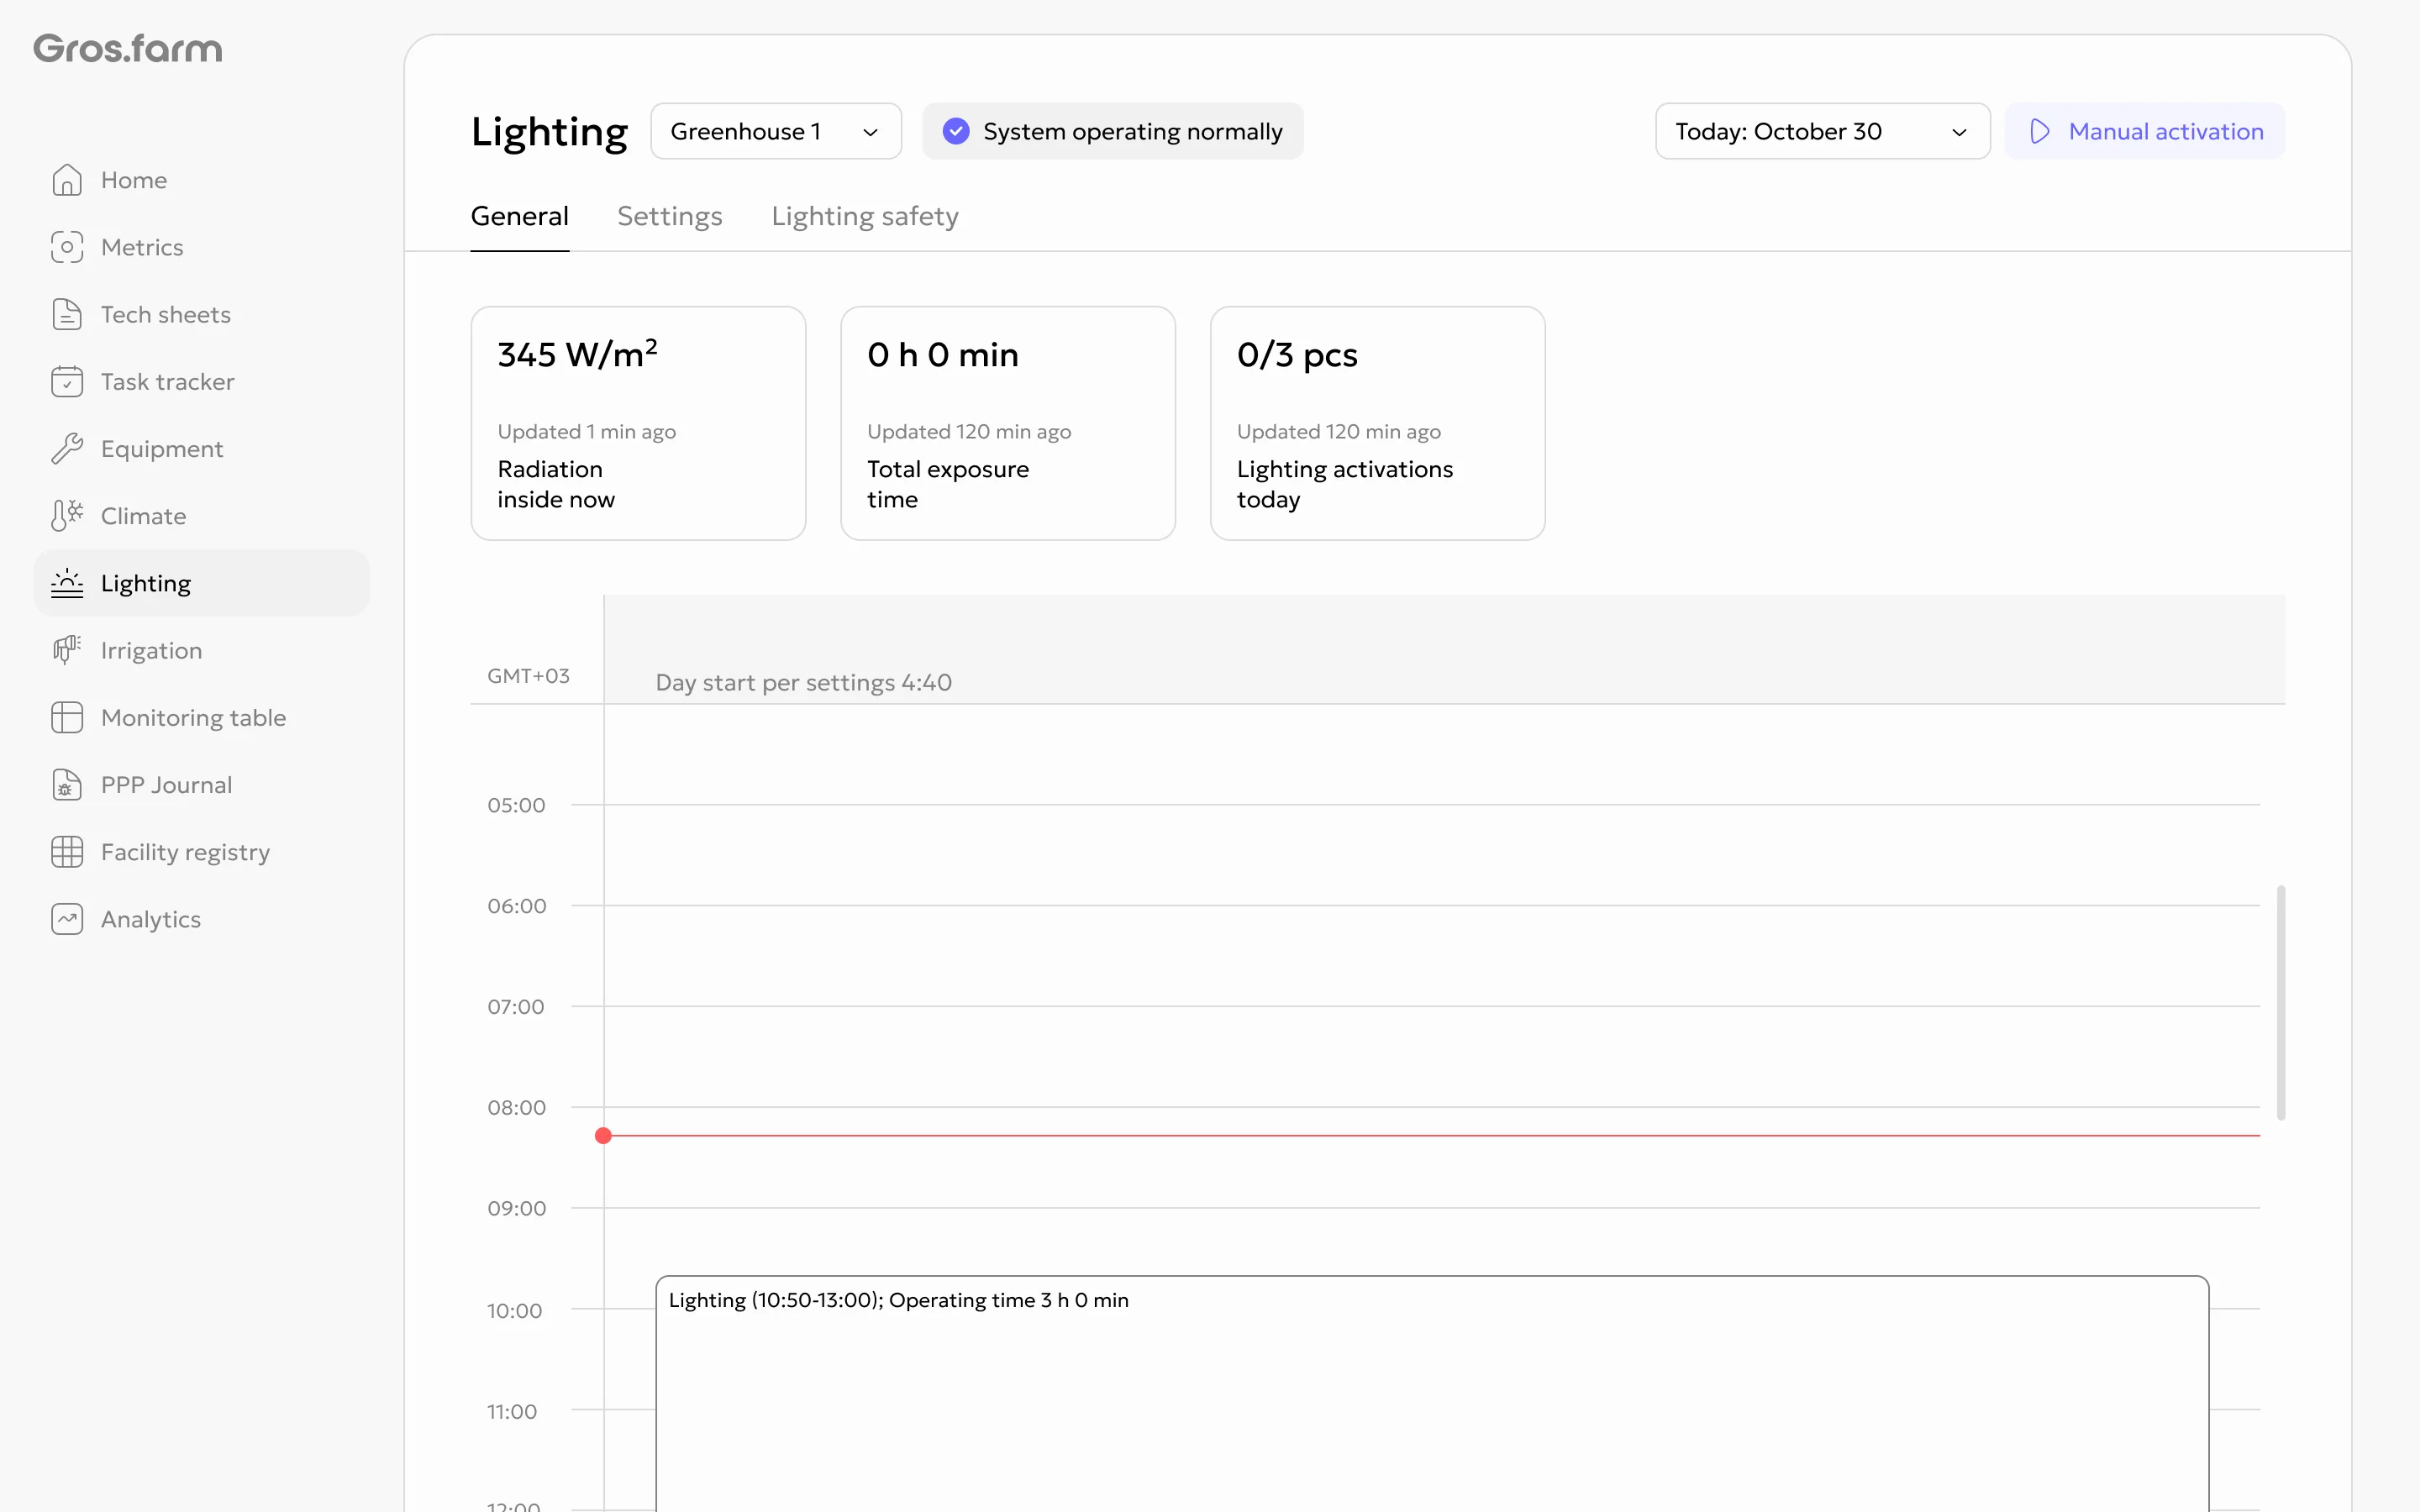Click the Manual activation button
The width and height of the screenshot is (2420, 1512).
2145,131
